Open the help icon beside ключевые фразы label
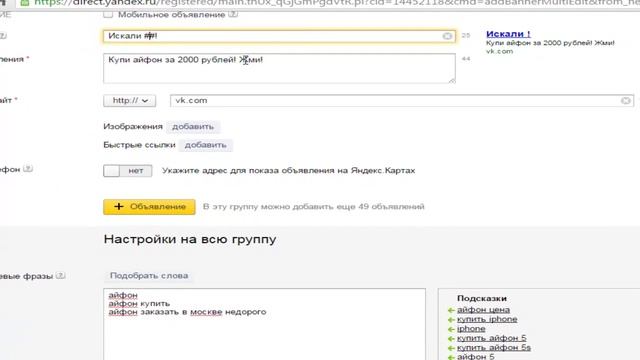The height and width of the screenshot is (360, 640). click(60, 276)
